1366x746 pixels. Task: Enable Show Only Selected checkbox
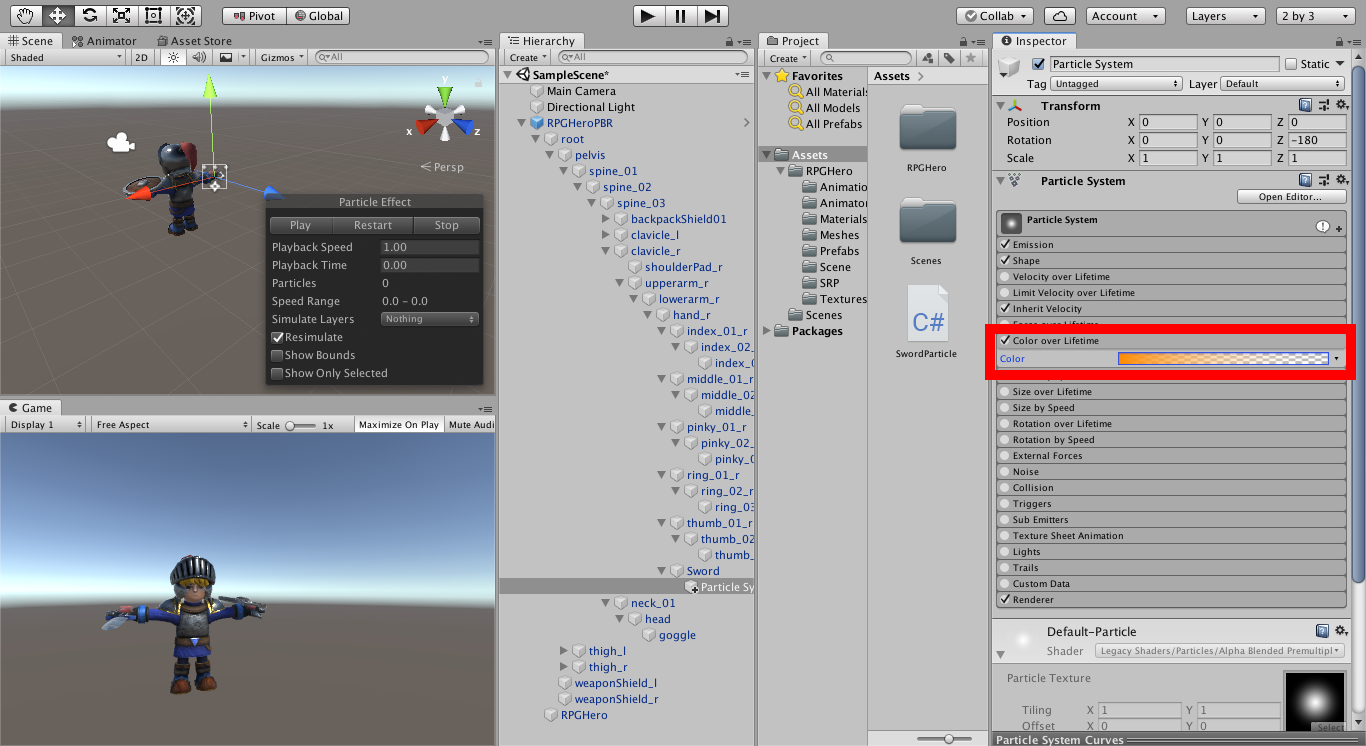coord(278,373)
